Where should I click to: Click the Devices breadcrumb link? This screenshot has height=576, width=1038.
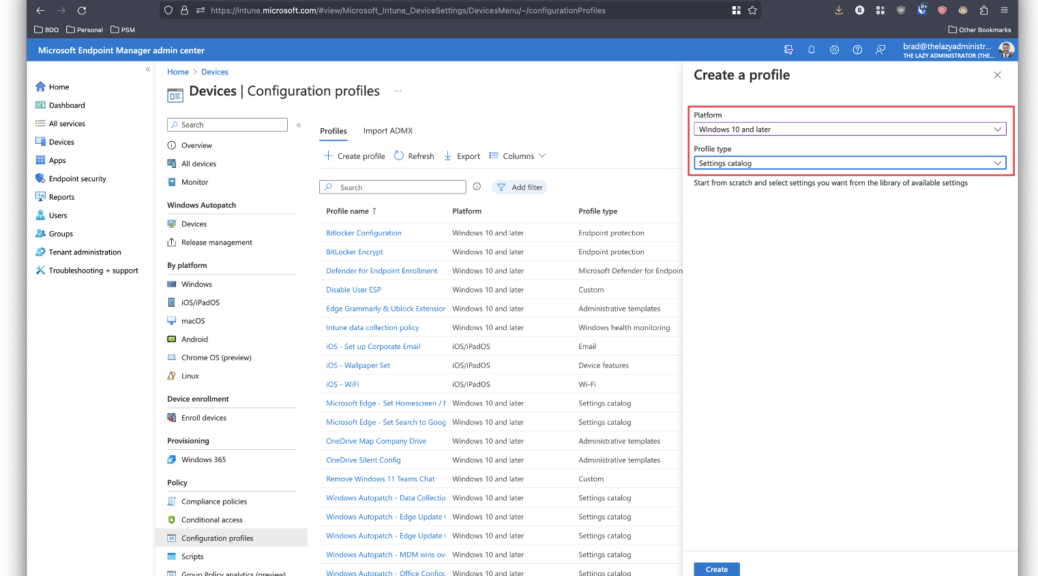214,72
